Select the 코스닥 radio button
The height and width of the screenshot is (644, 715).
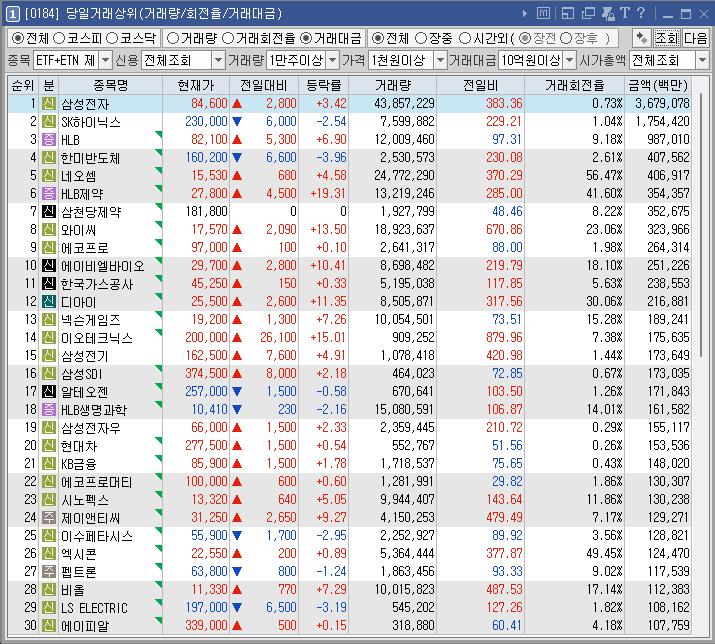[112, 38]
